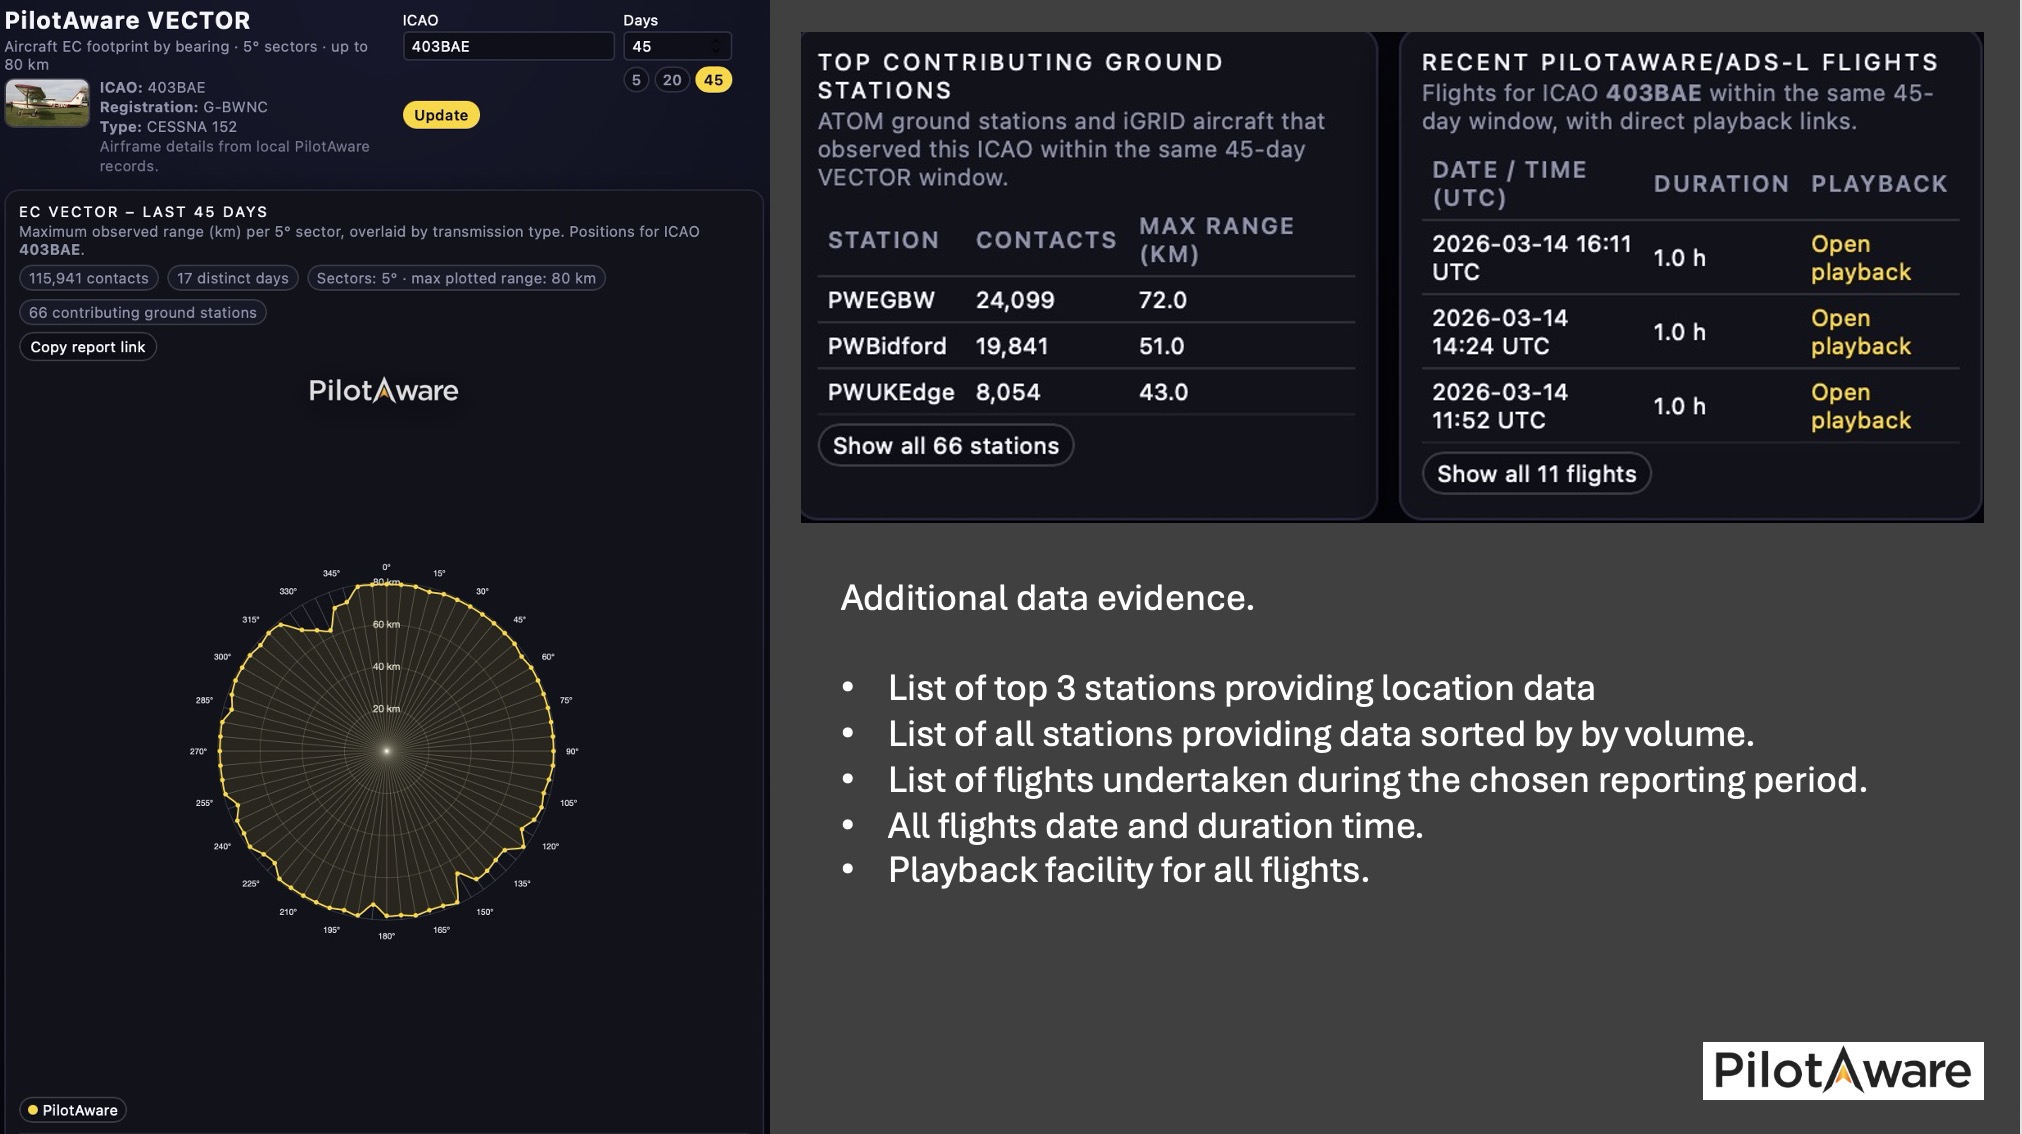
Task: Click into the ICAO input field
Action: tap(507, 46)
